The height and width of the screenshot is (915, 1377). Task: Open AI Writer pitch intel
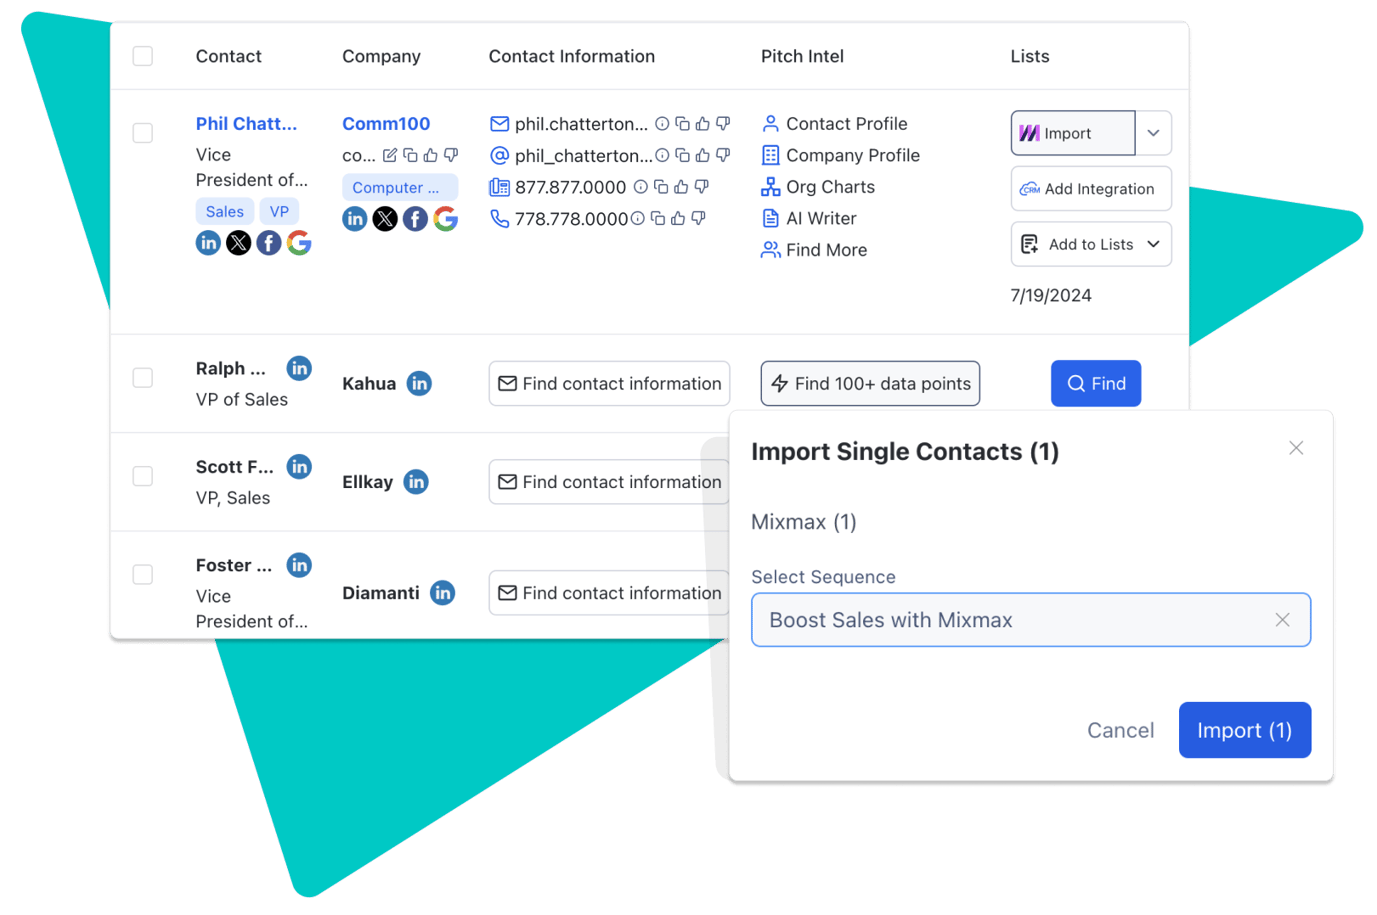click(x=809, y=218)
